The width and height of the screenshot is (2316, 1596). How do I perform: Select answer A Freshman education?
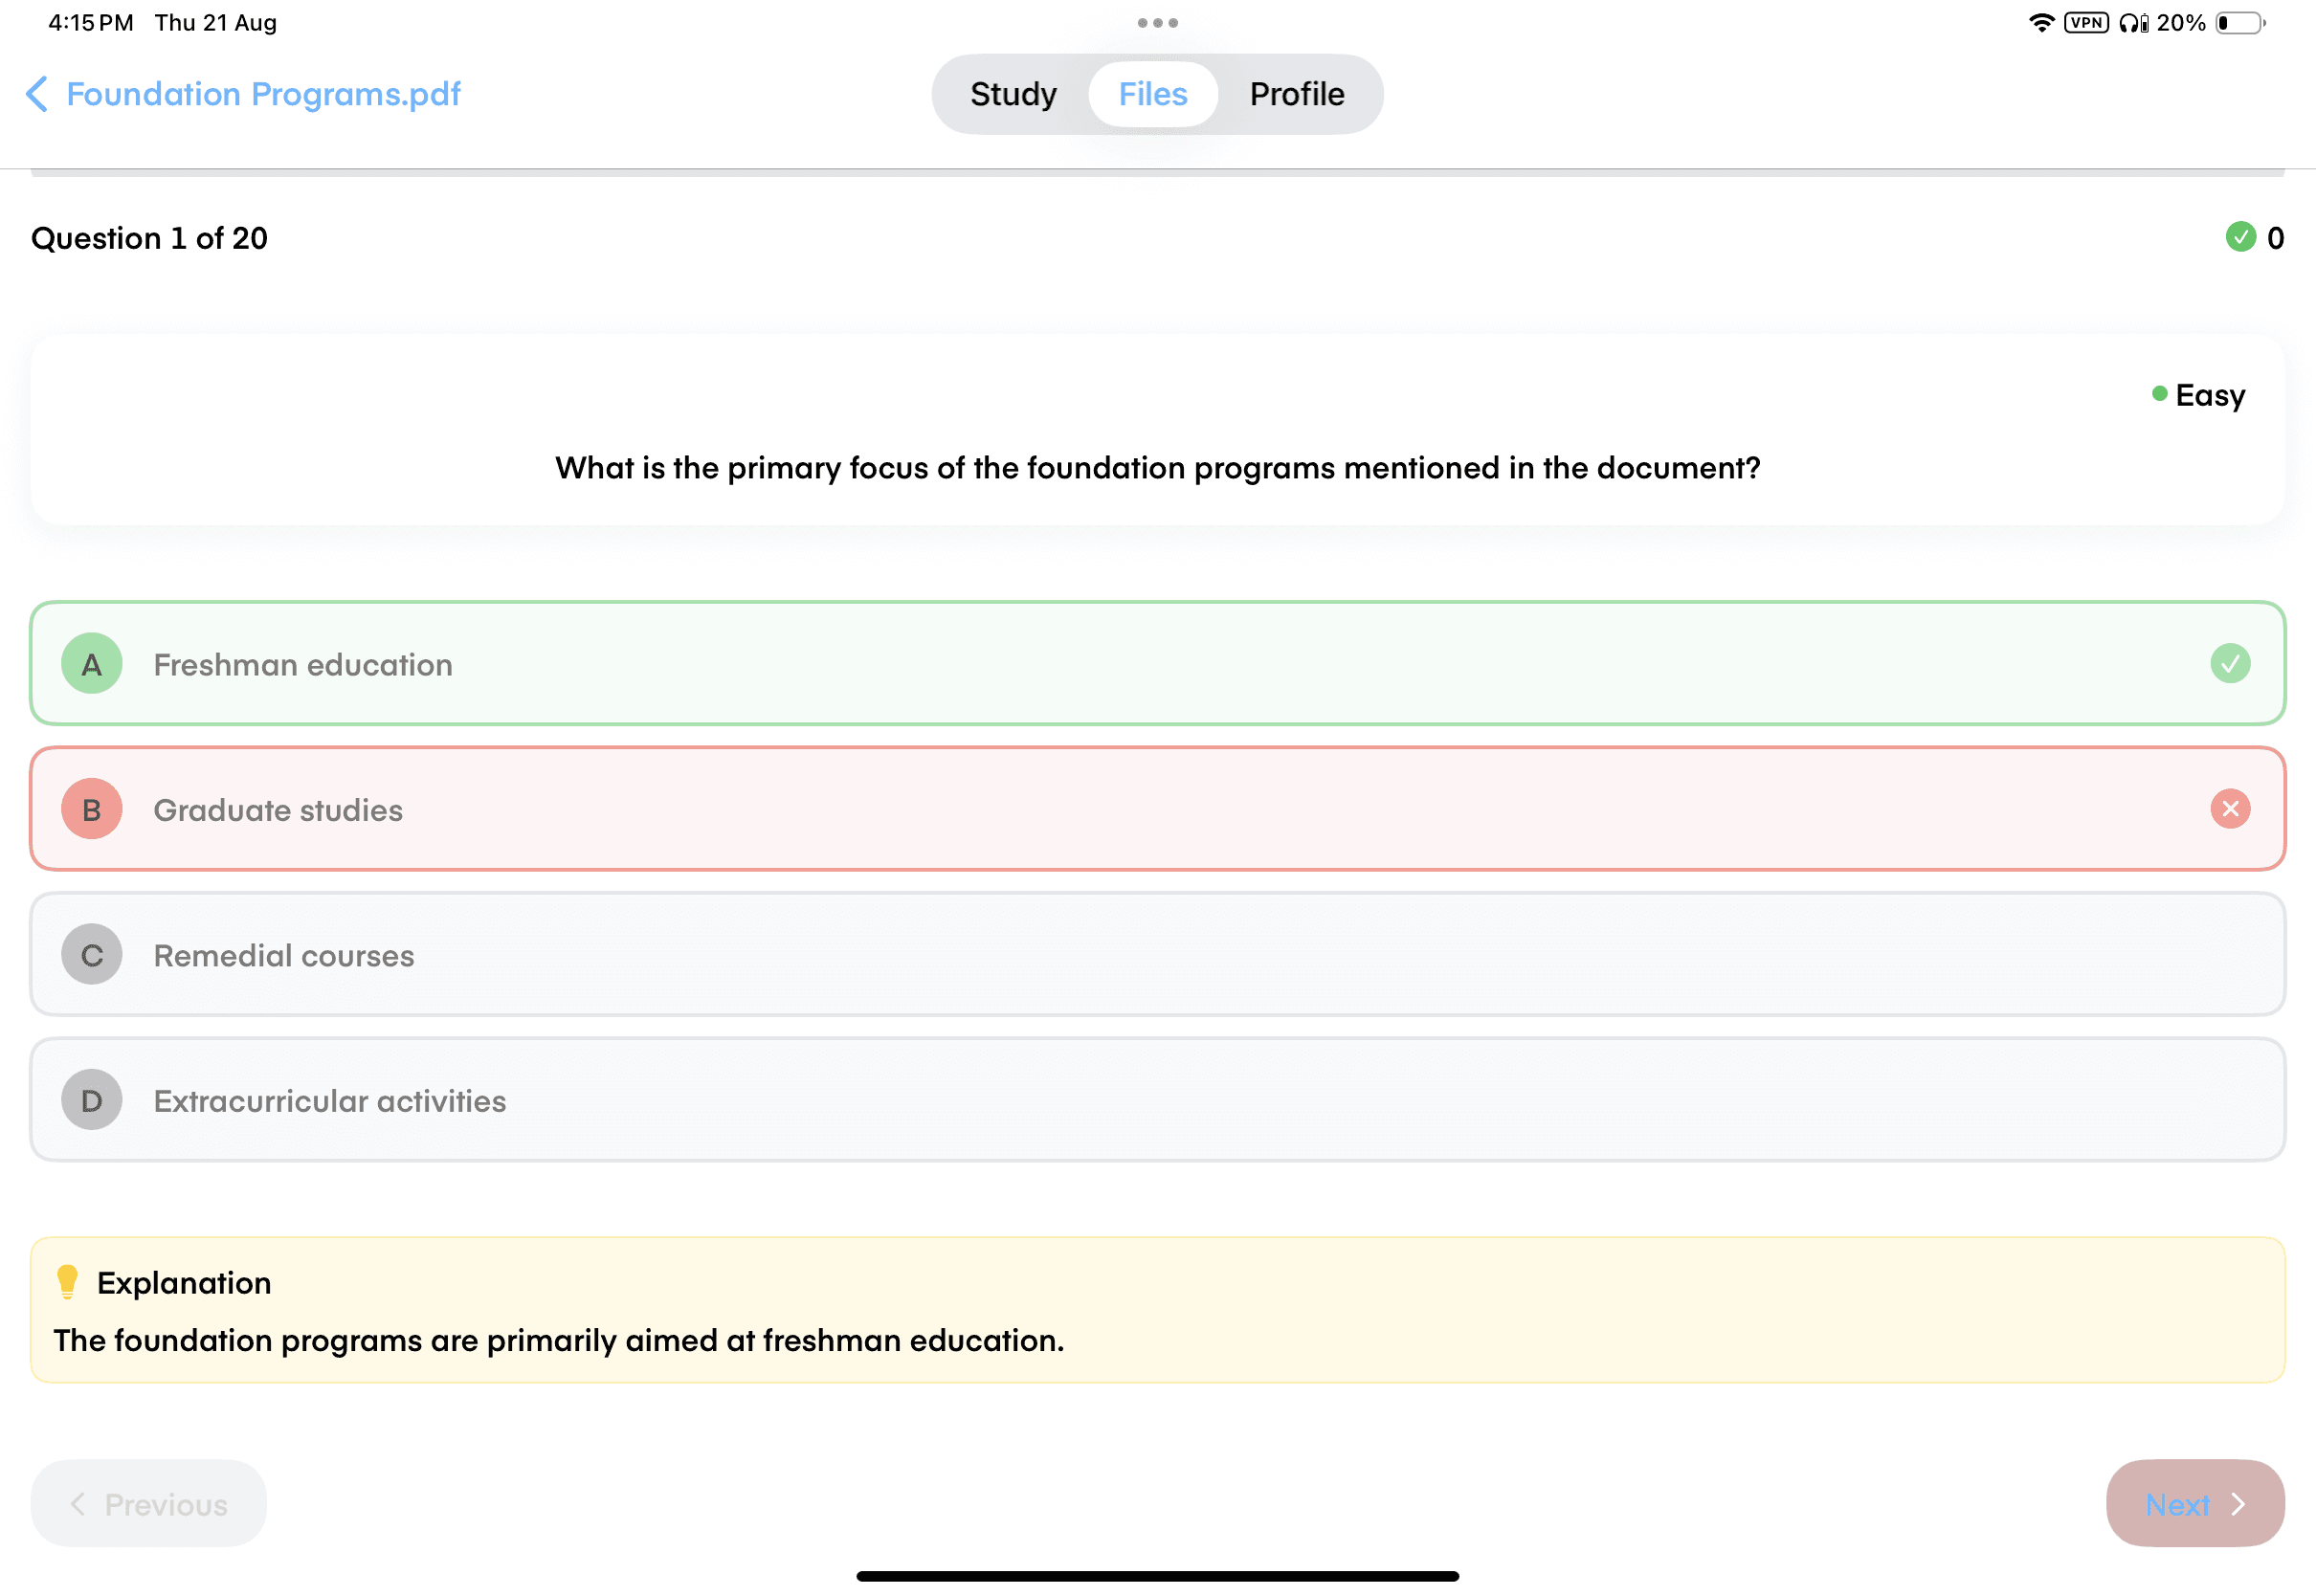click(1158, 663)
